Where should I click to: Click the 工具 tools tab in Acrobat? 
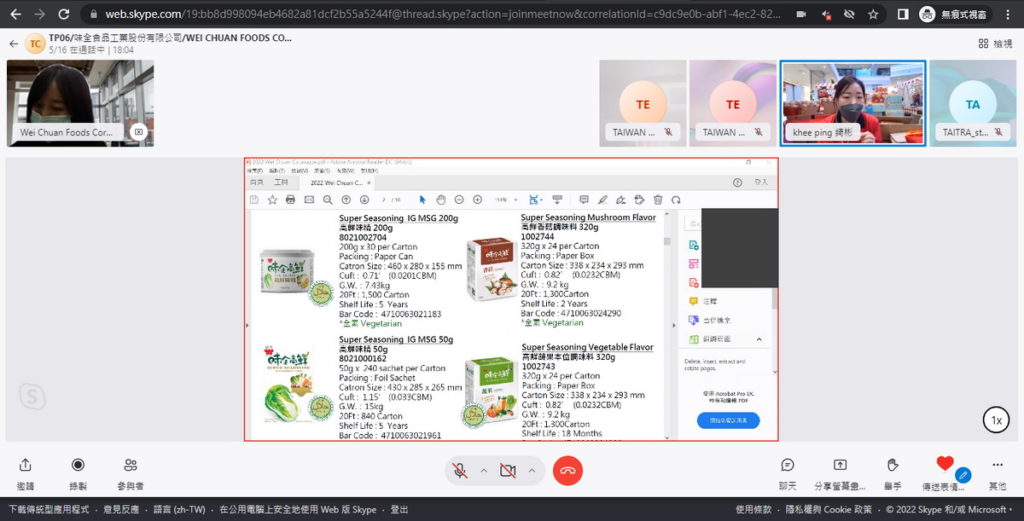[x=281, y=183]
